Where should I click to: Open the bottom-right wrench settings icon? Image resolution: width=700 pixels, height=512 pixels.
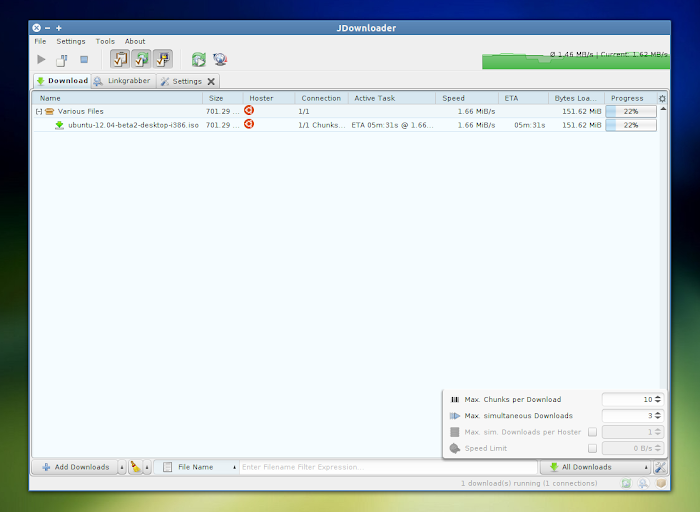coord(660,467)
